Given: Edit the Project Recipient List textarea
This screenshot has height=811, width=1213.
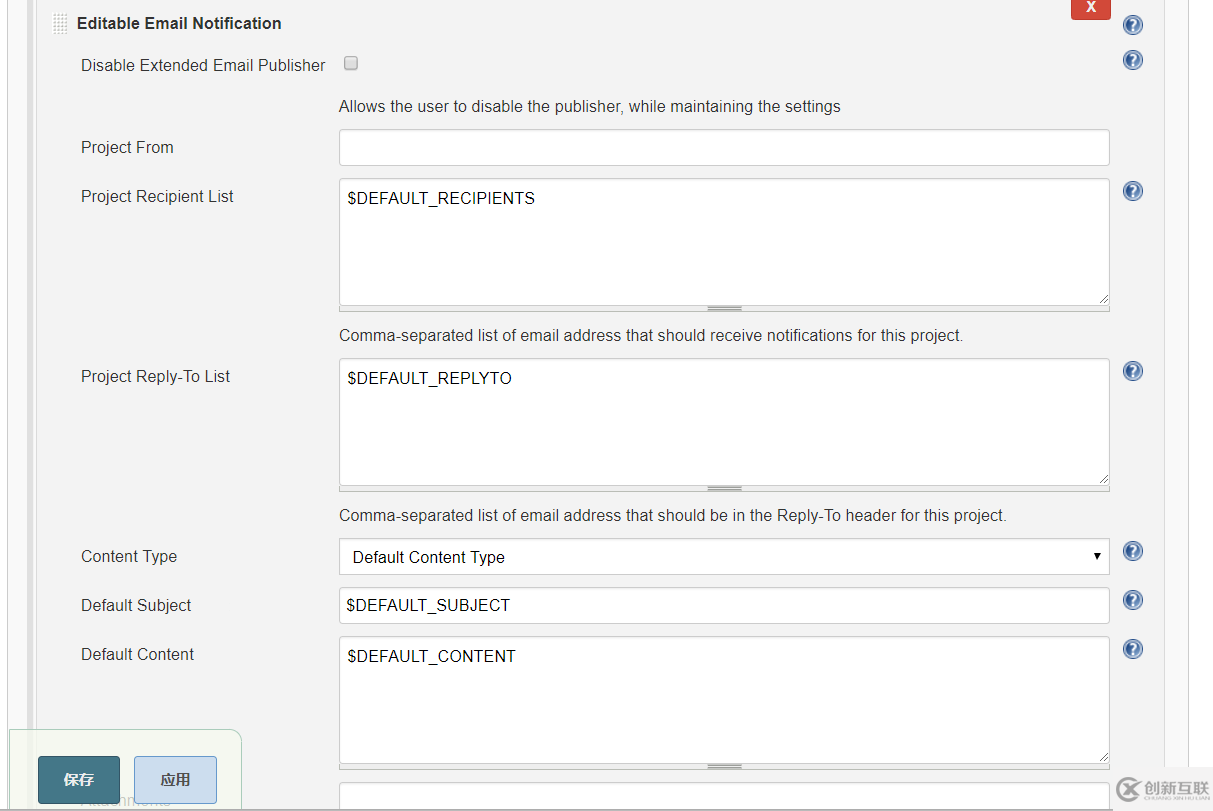Looking at the screenshot, I should coord(724,242).
